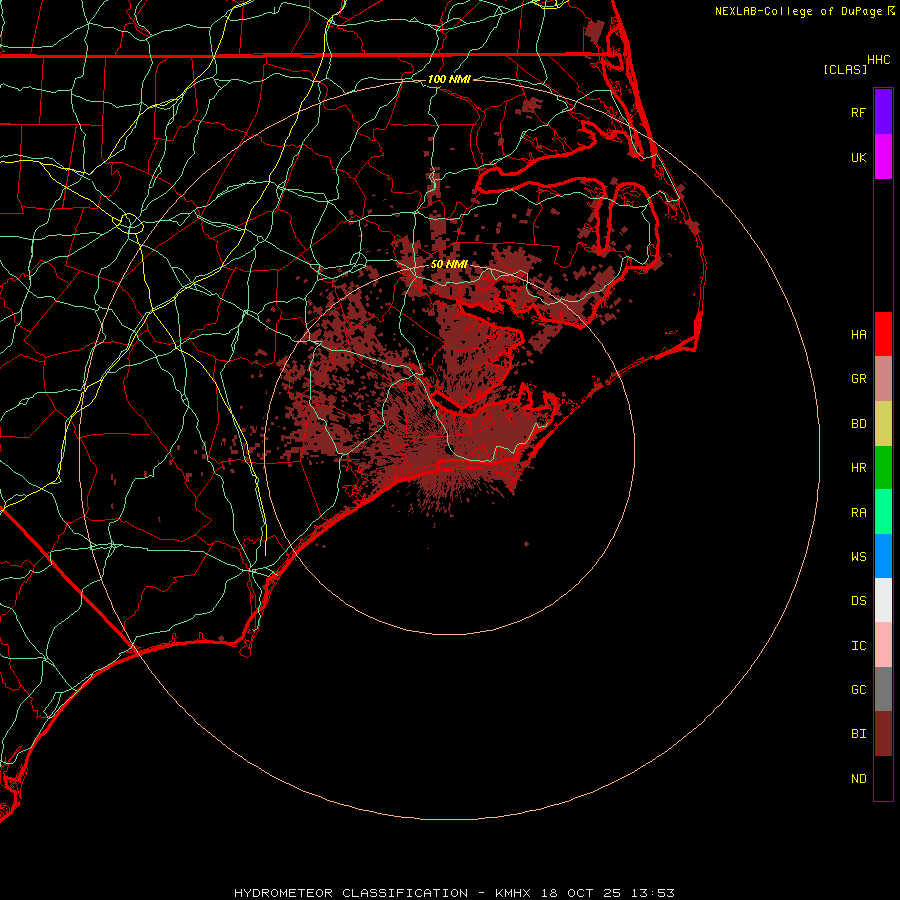The height and width of the screenshot is (900, 900).
Task: Select the blue WS legend swatch
Action: point(883,556)
